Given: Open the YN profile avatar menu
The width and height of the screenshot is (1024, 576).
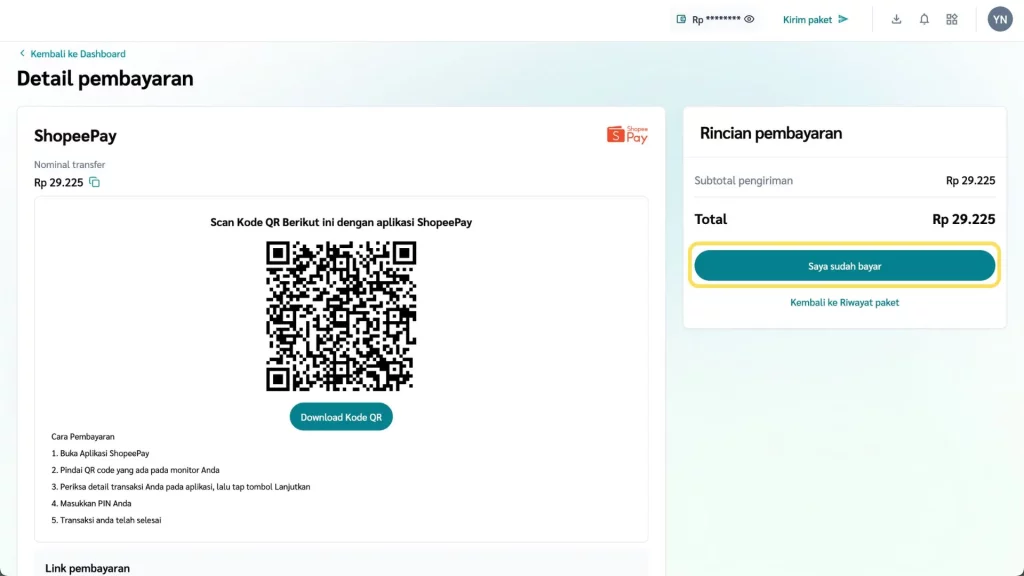Looking at the screenshot, I should (1000, 19).
